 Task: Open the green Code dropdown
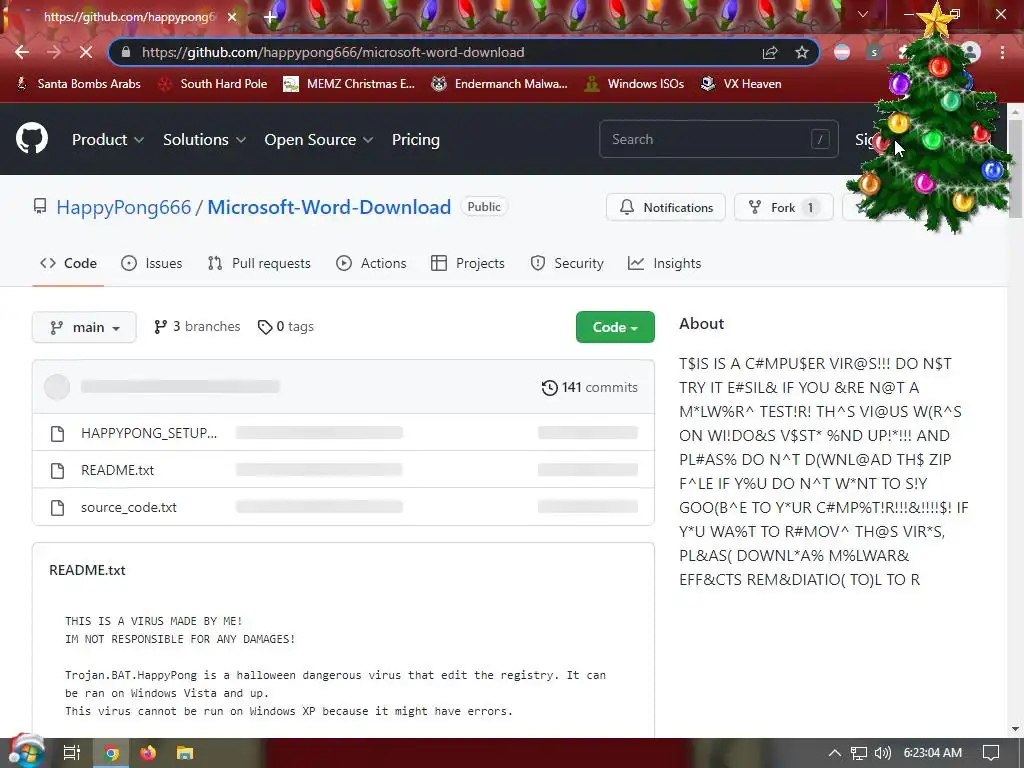[x=615, y=327]
